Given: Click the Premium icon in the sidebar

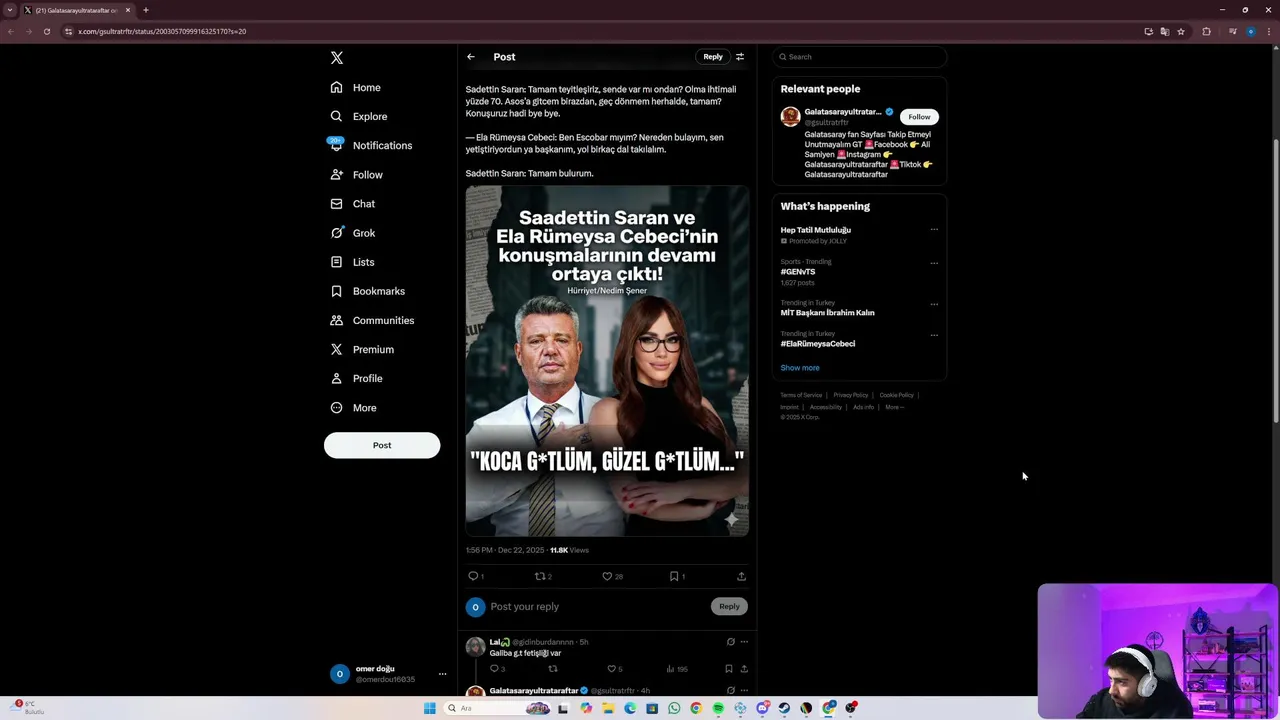Looking at the screenshot, I should [336, 349].
